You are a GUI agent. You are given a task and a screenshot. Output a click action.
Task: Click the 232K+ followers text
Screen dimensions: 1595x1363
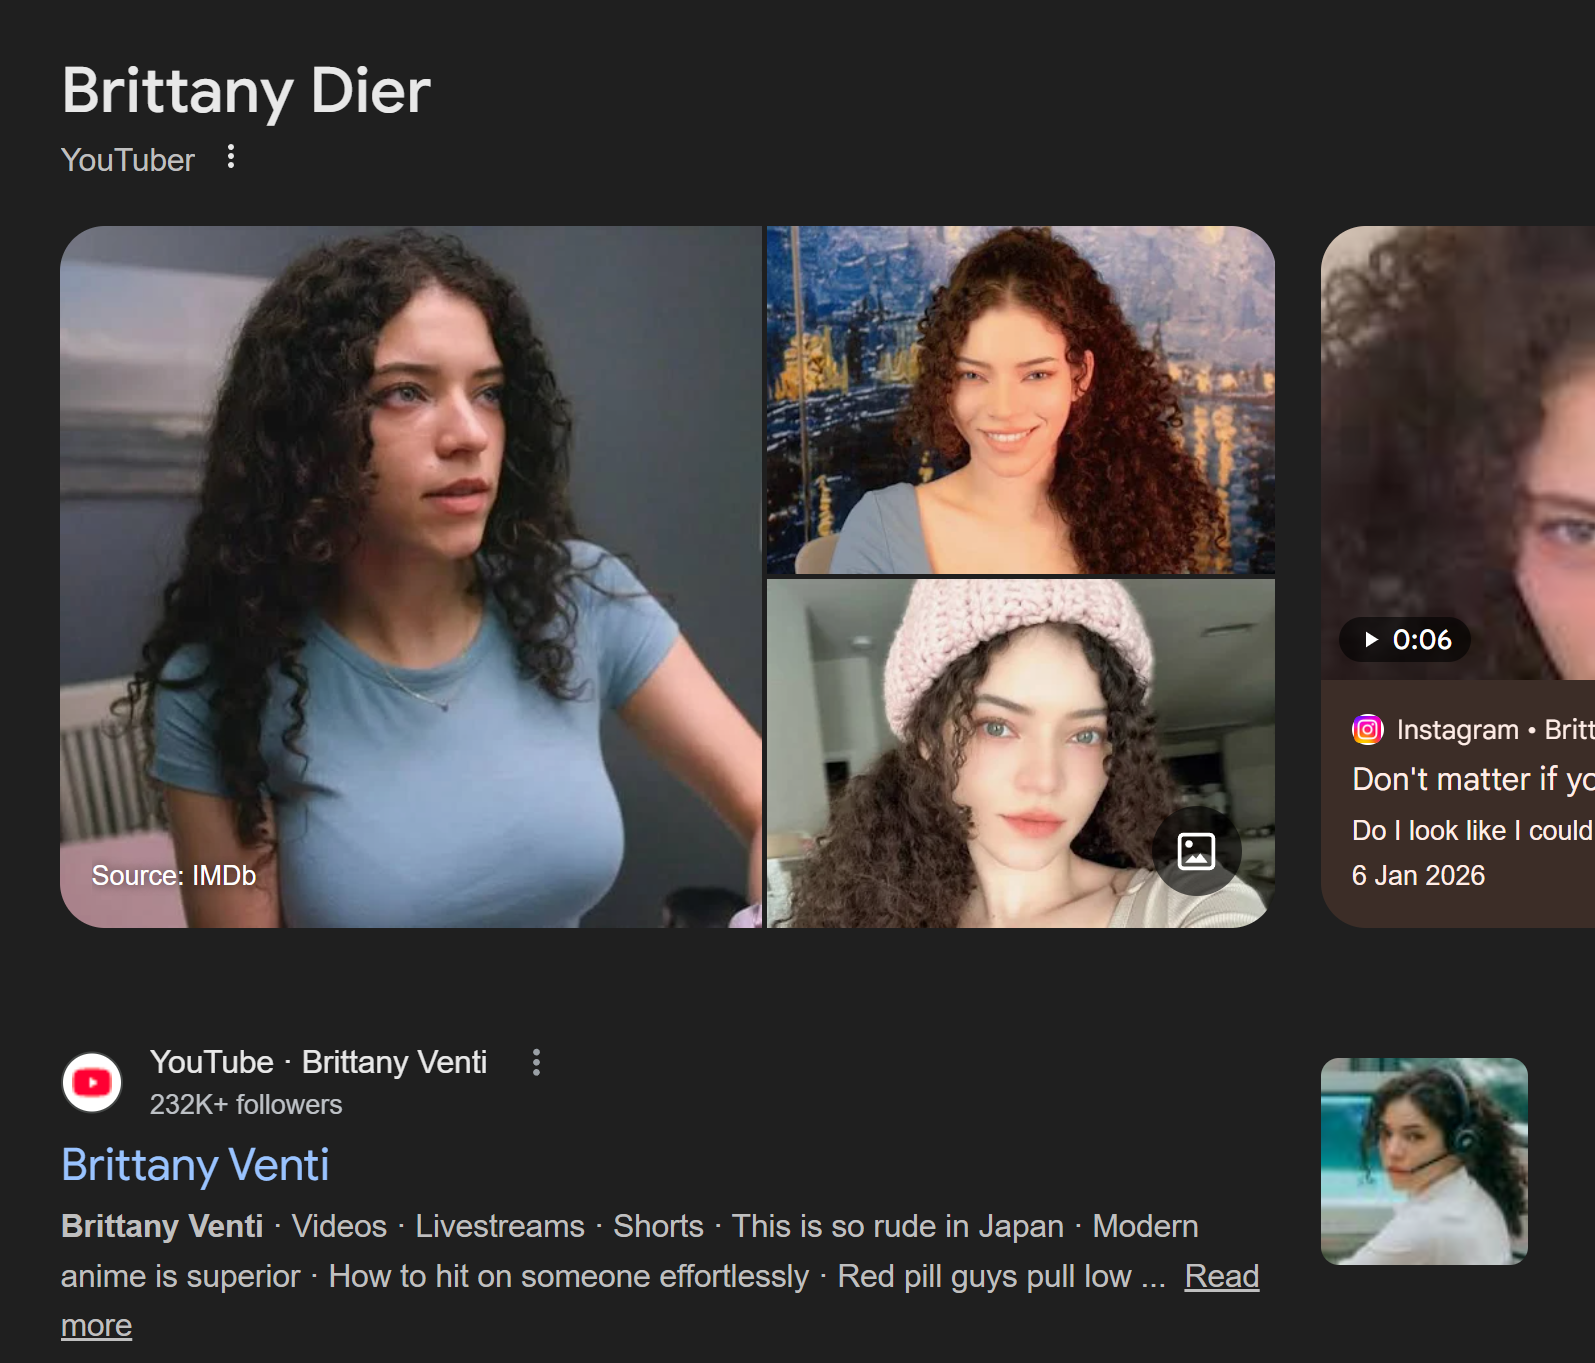246,1104
